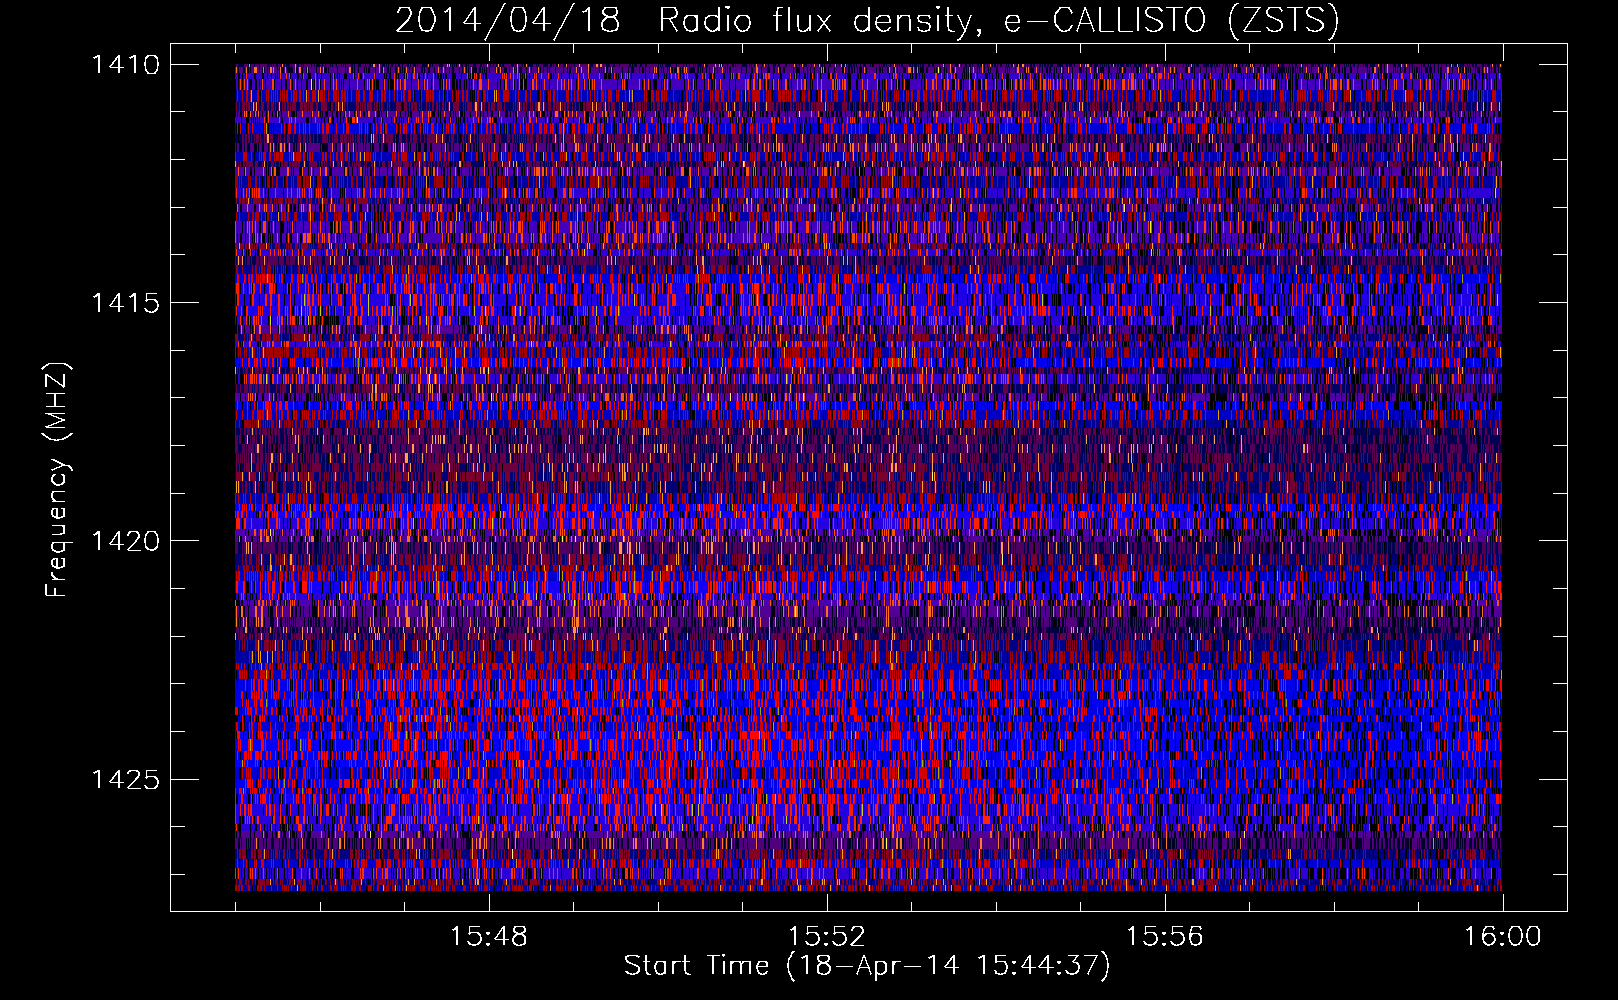This screenshot has width=1618, height=1000.
Task: Click the 15:56 time axis label
Action: click(1164, 937)
